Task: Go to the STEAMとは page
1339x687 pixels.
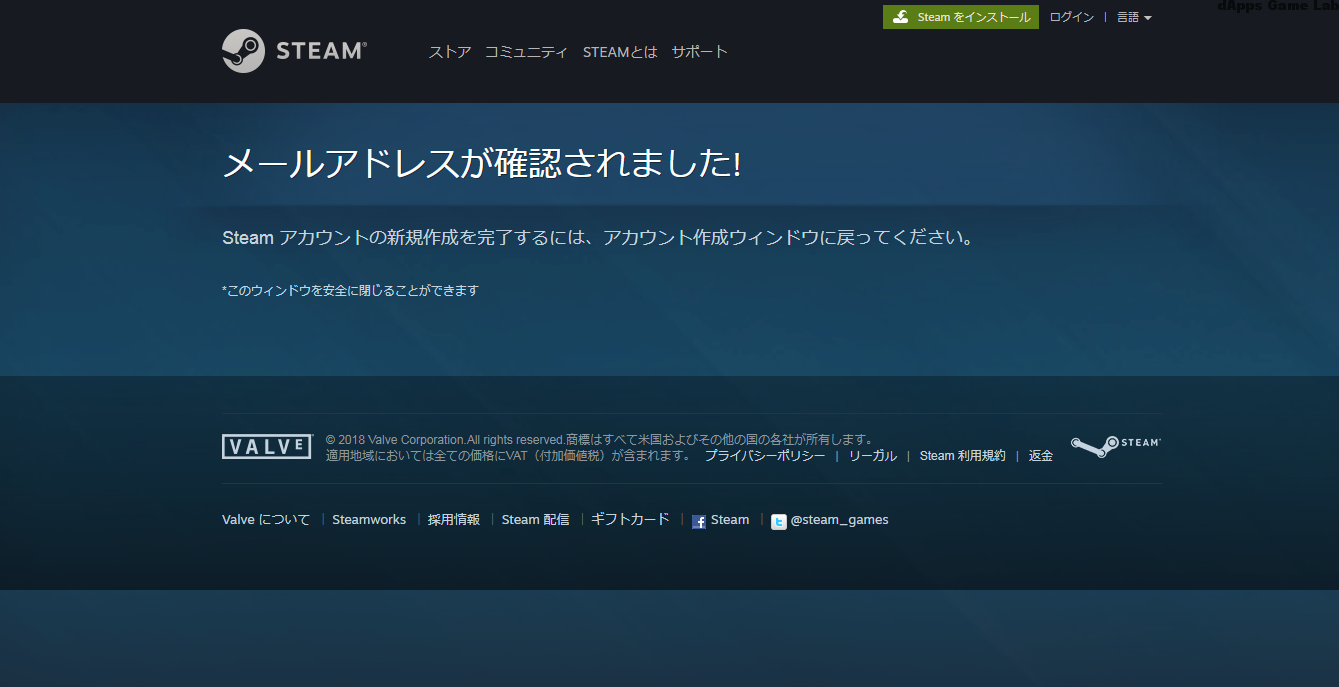Action: point(620,52)
